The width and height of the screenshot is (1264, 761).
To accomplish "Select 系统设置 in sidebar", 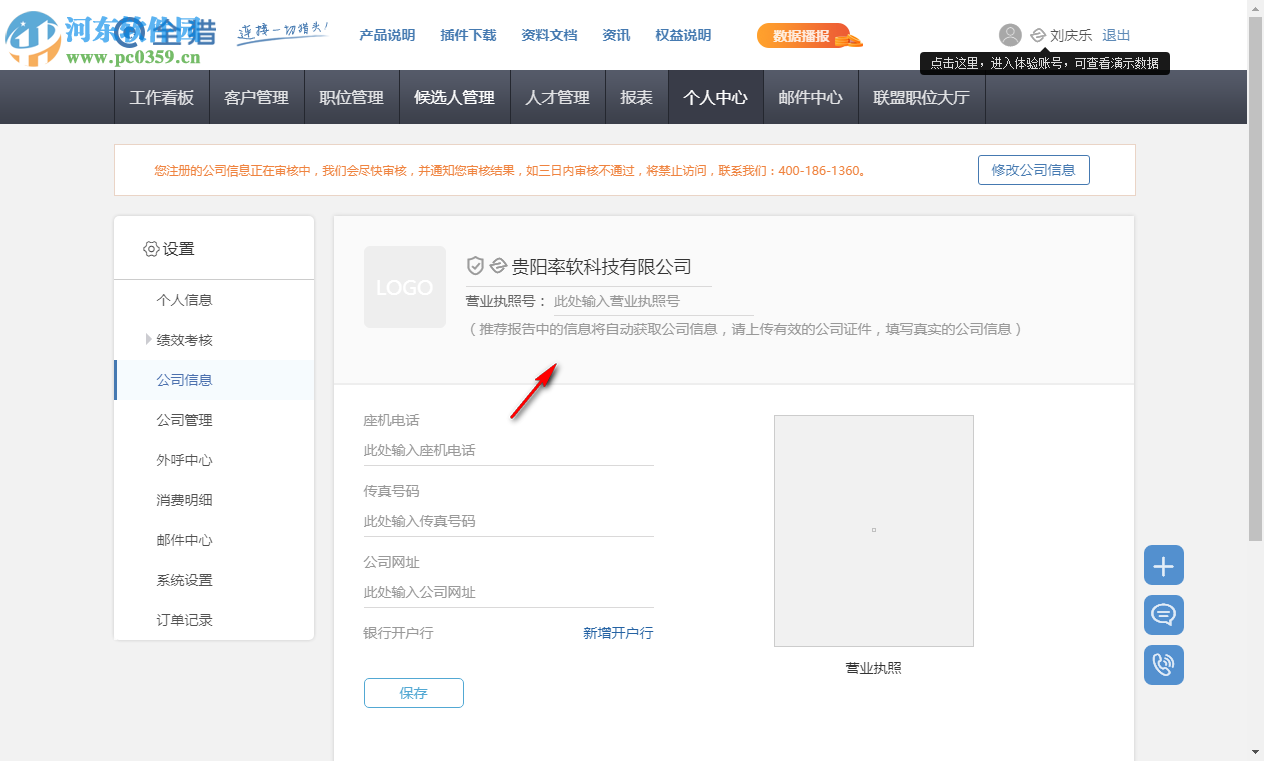I will click(x=214, y=580).
